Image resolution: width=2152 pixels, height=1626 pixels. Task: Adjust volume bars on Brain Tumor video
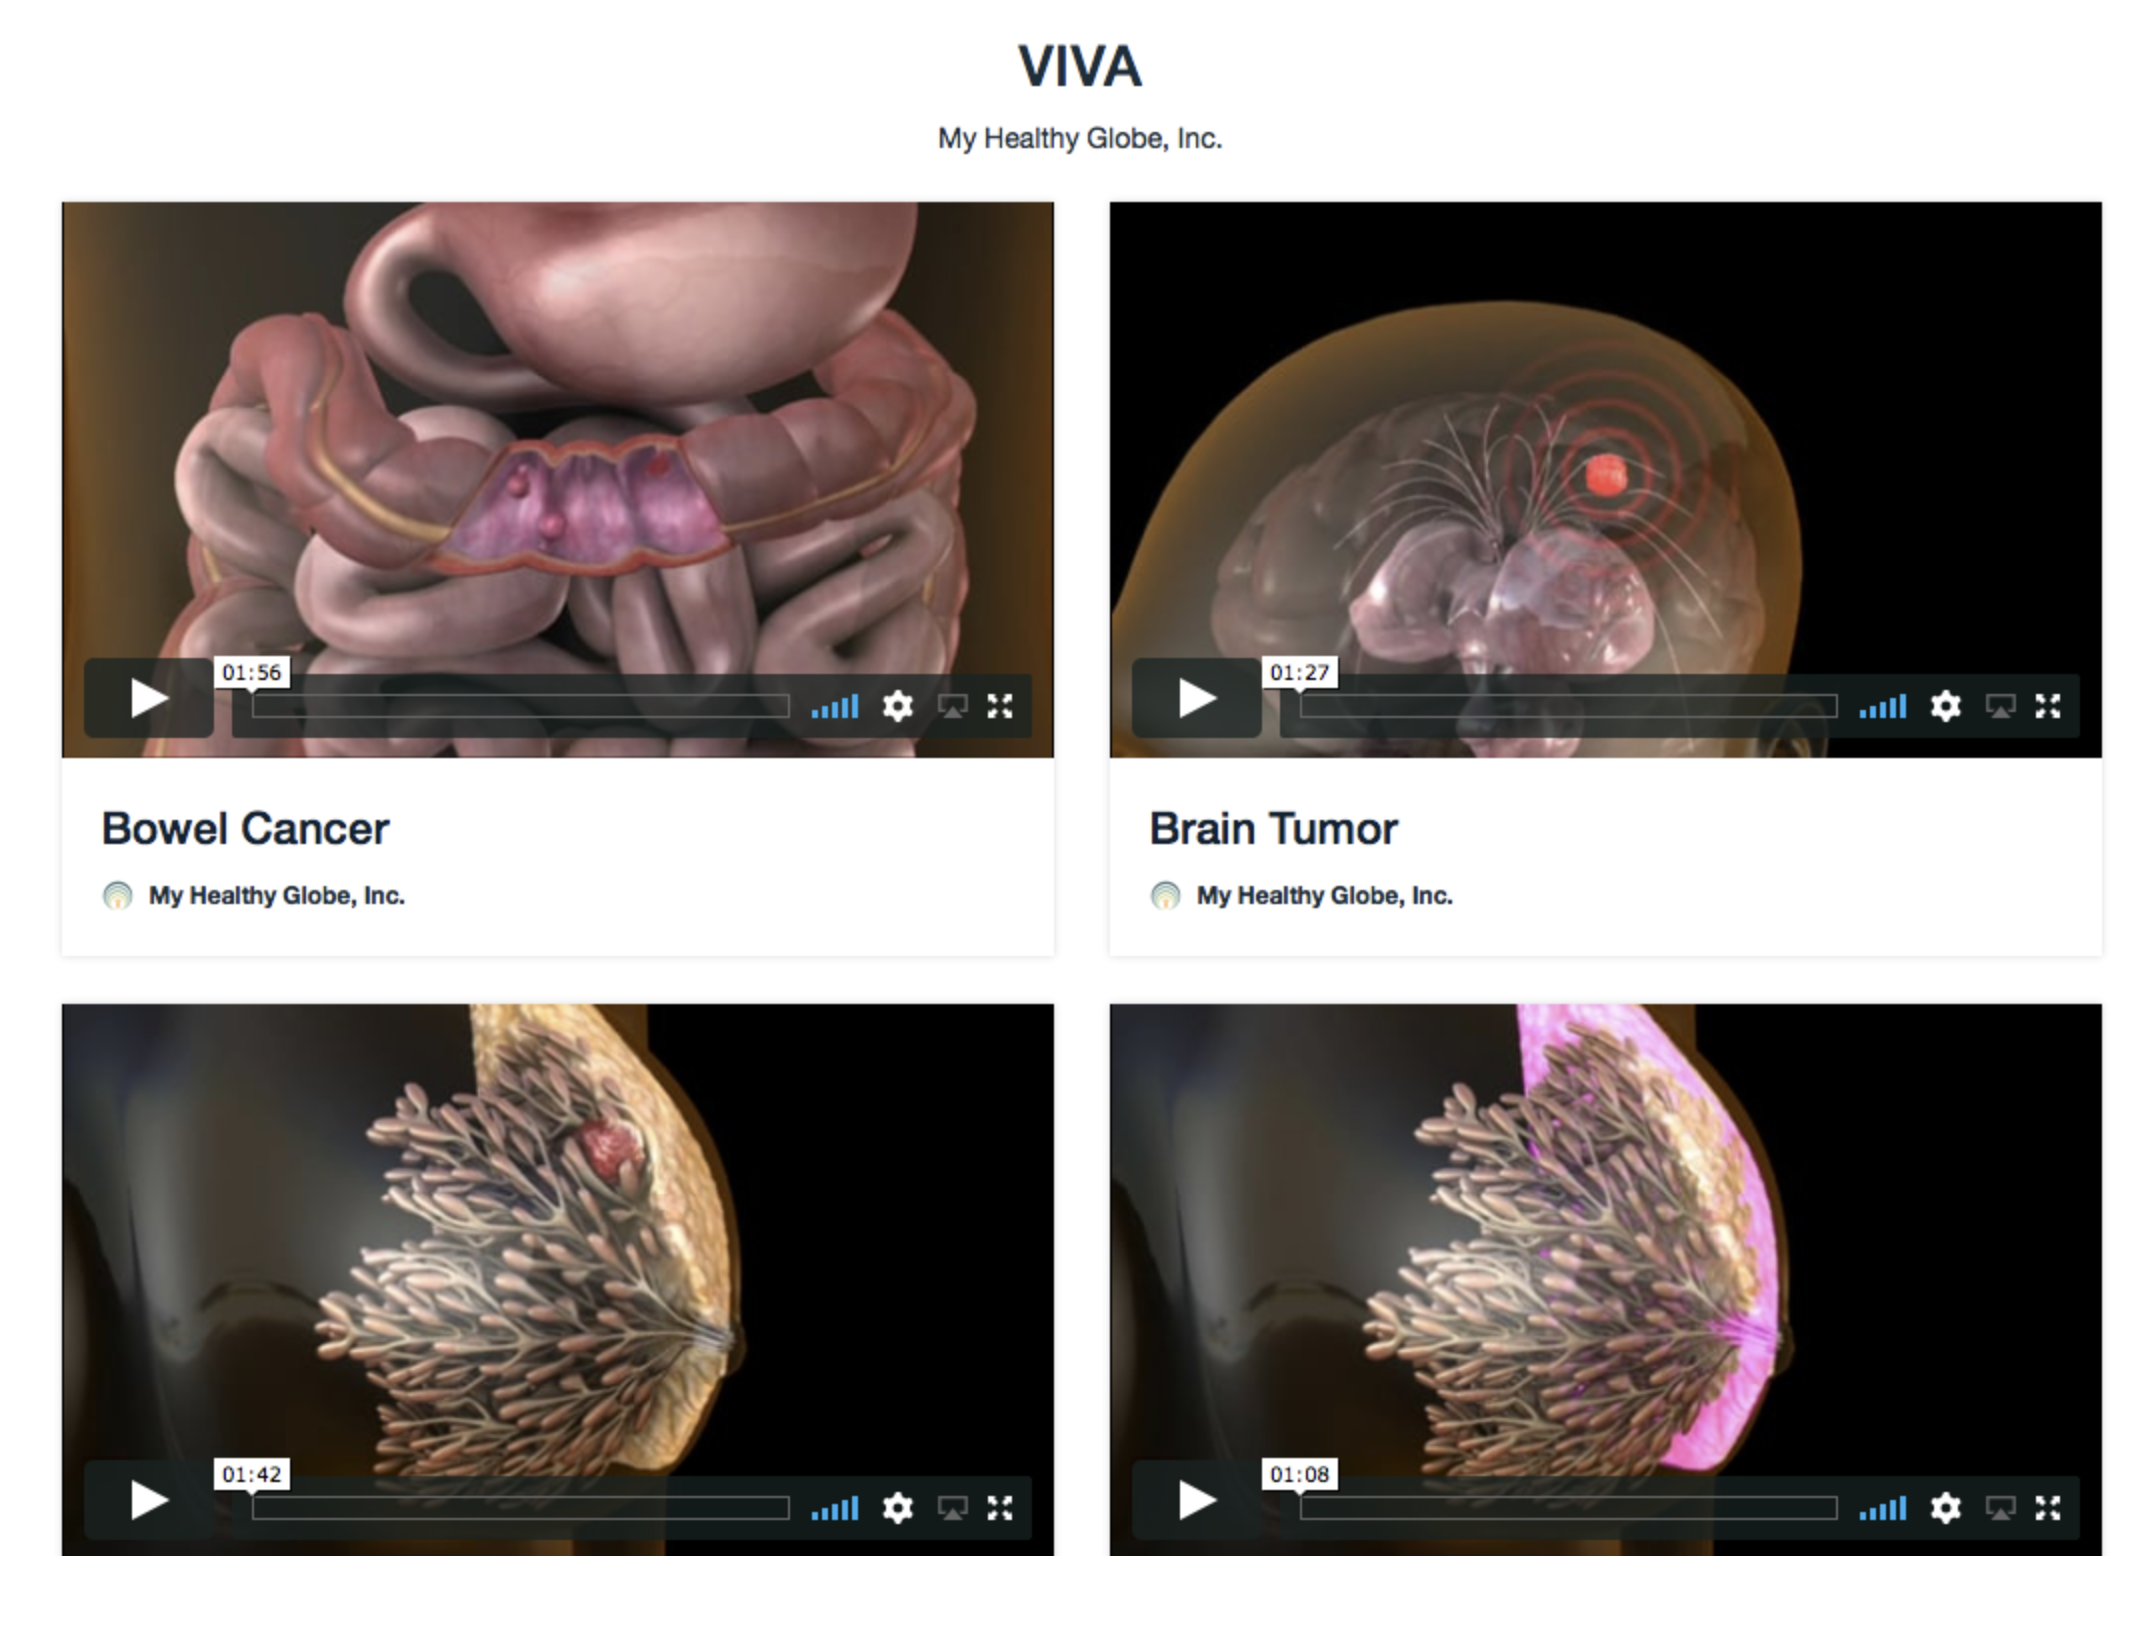coord(1883,707)
